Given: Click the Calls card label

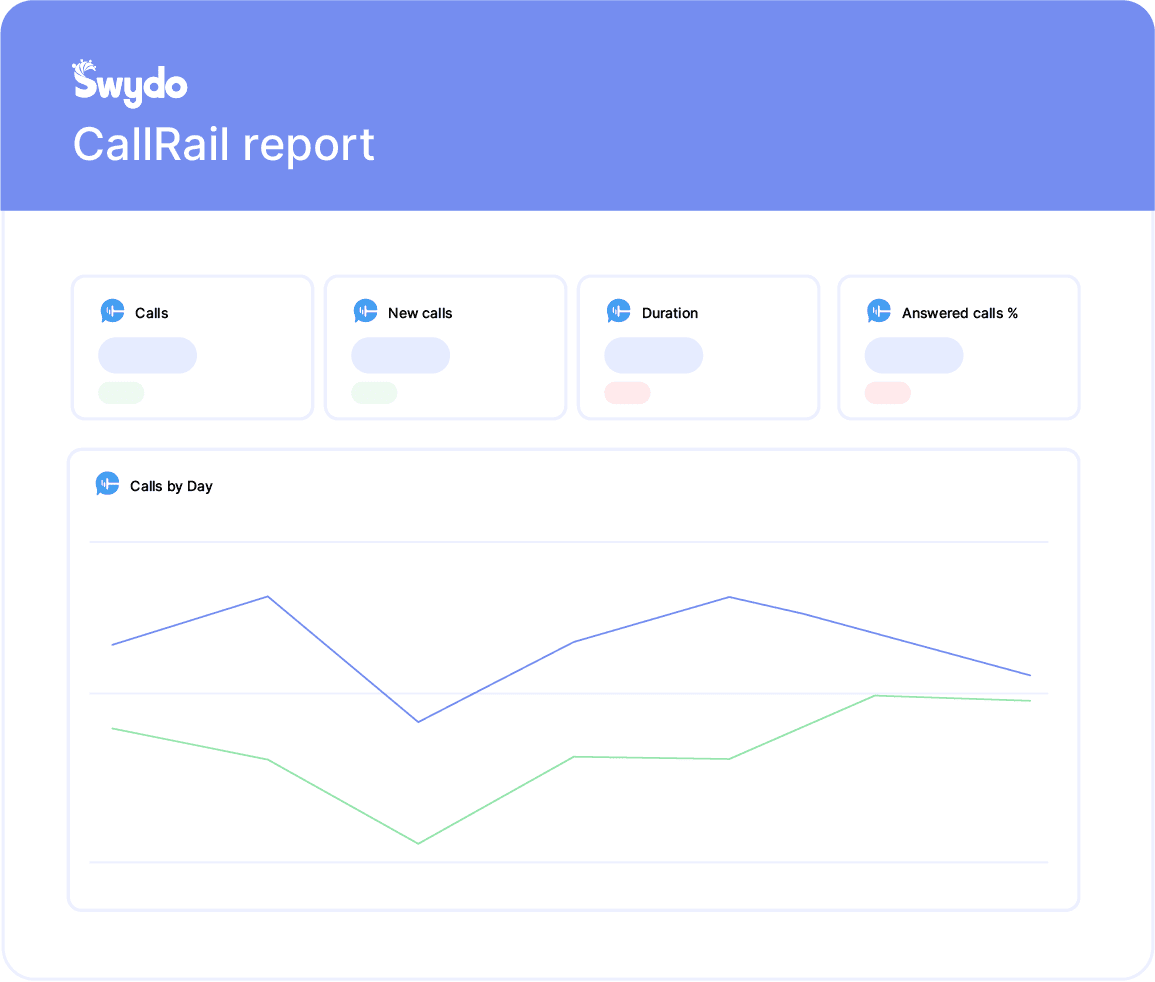Looking at the screenshot, I should tap(152, 313).
